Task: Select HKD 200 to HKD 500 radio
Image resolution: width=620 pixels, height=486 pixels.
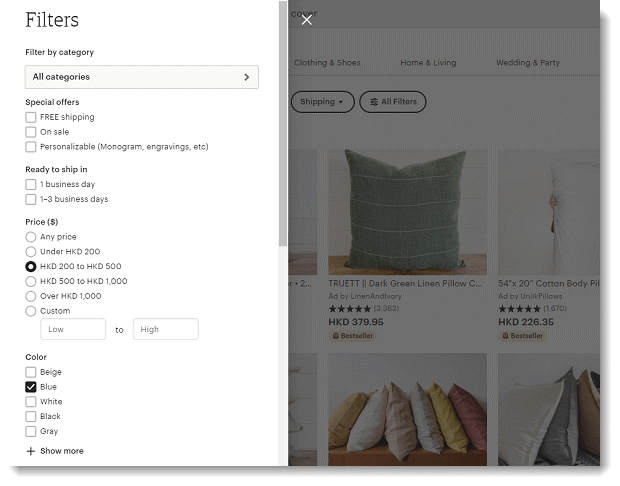Action: pos(31,267)
